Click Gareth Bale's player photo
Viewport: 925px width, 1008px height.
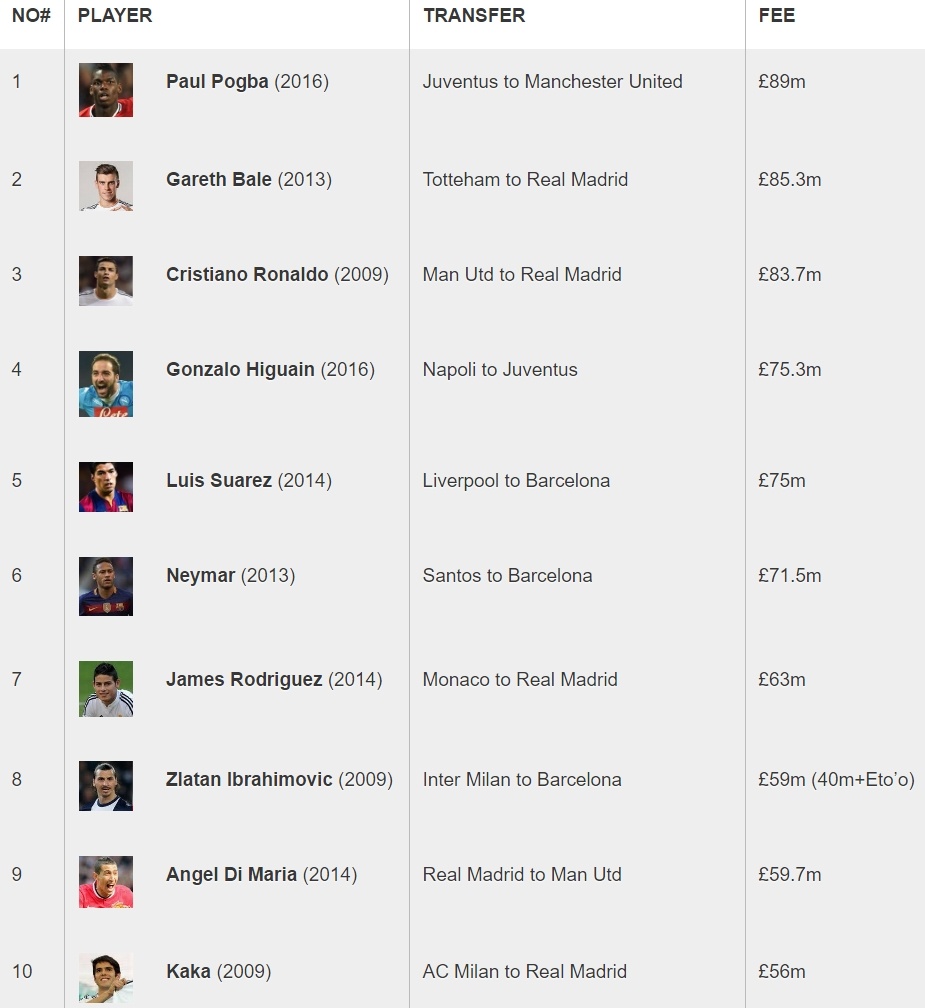pos(106,186)
